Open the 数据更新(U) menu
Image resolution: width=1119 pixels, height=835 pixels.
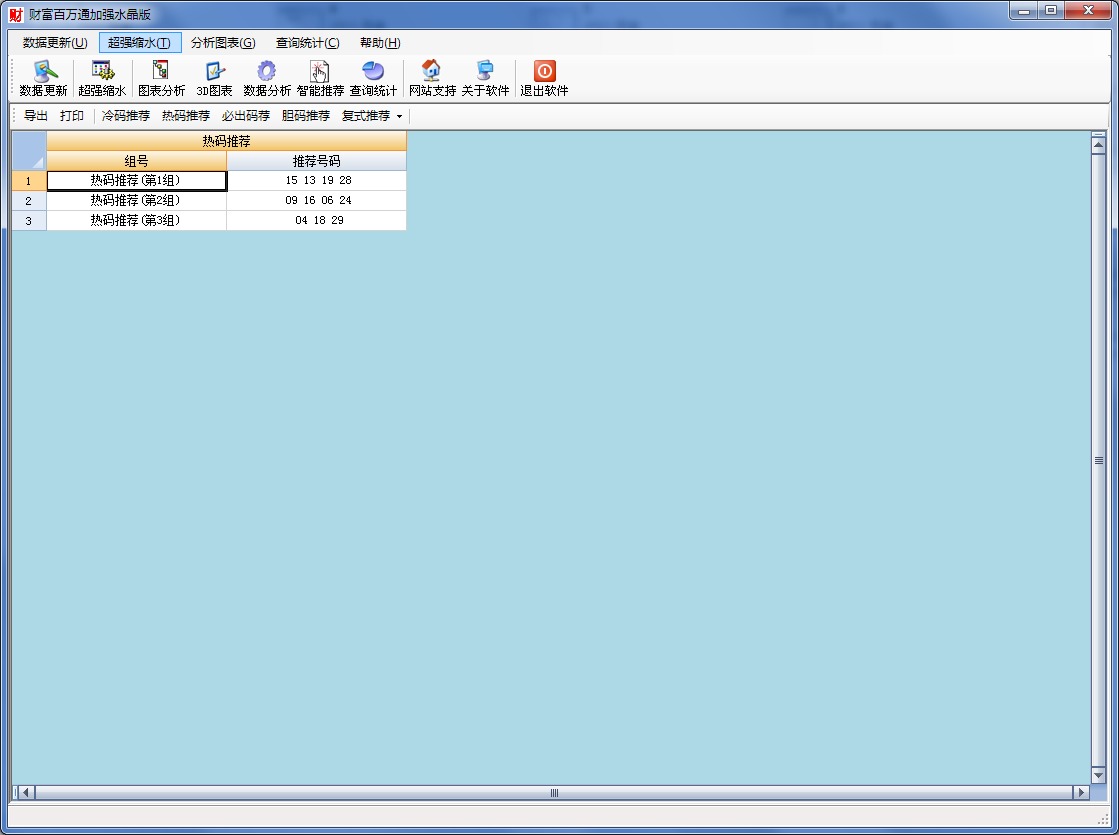point(55,43)
